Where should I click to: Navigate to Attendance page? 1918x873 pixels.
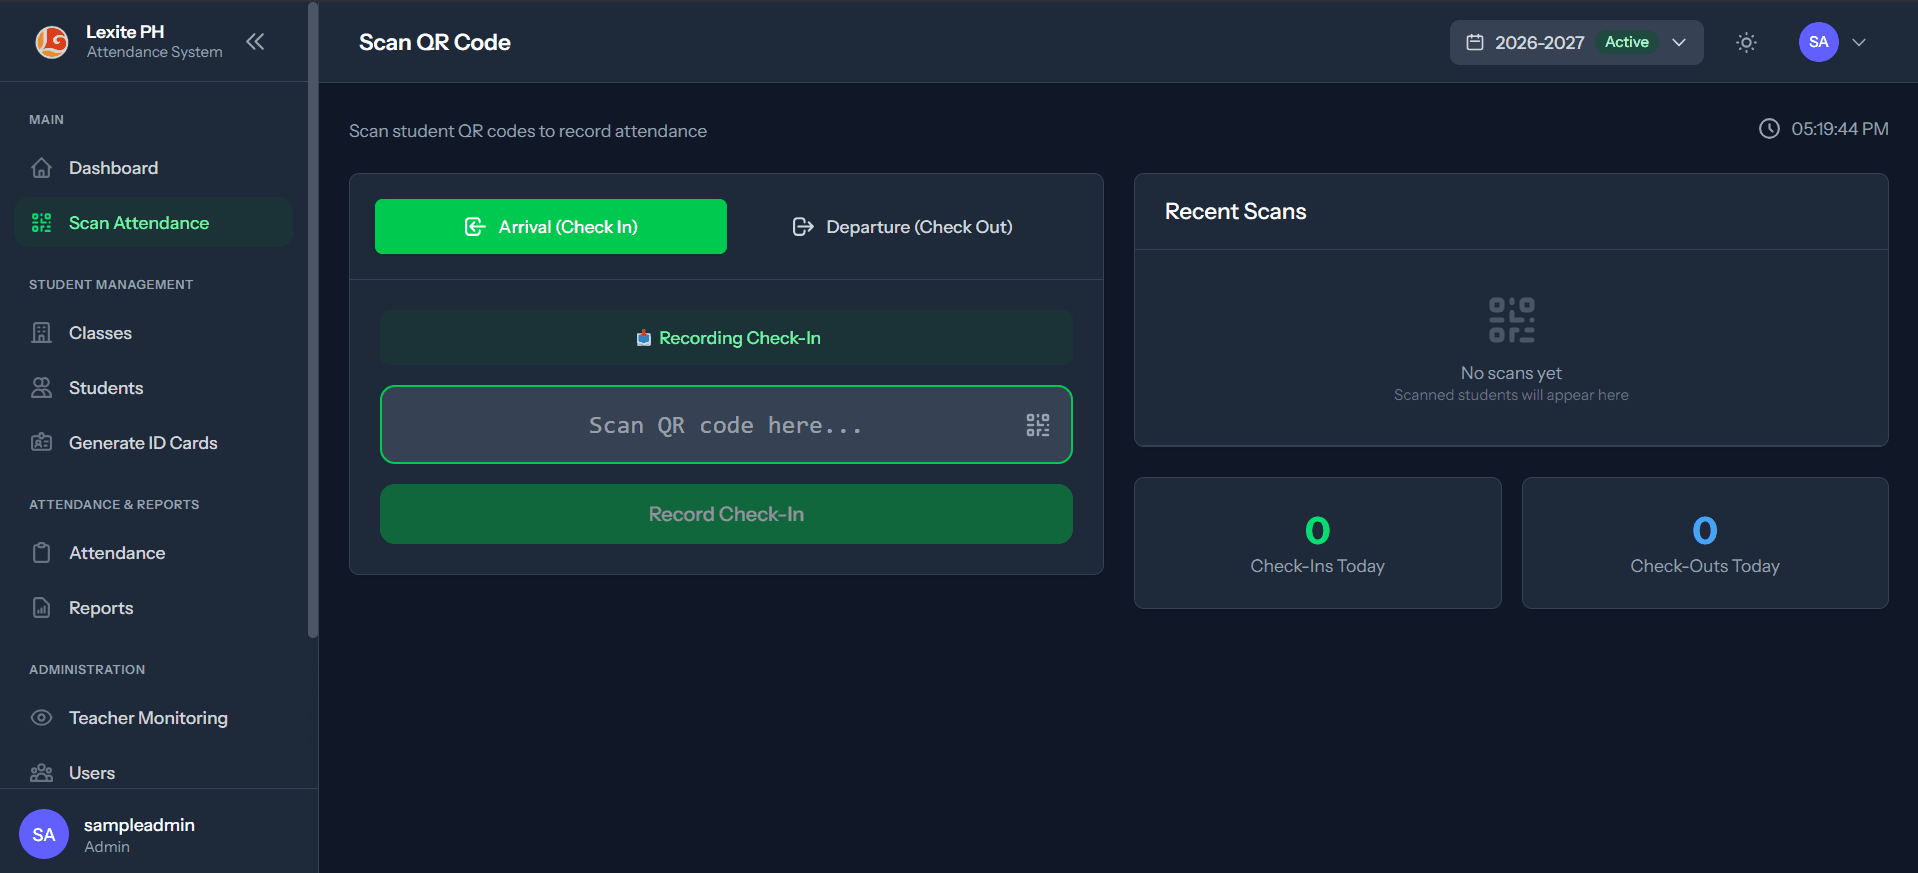click(153, 553)
